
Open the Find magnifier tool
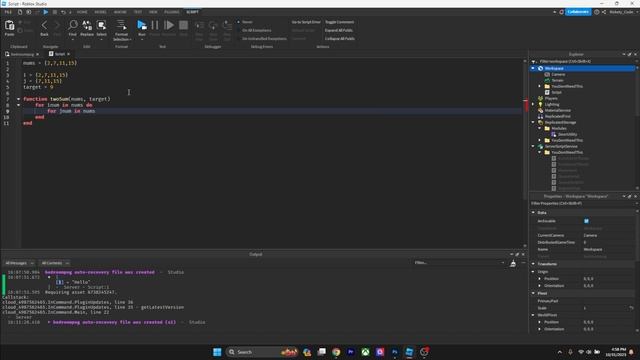(x=73, y=25)
